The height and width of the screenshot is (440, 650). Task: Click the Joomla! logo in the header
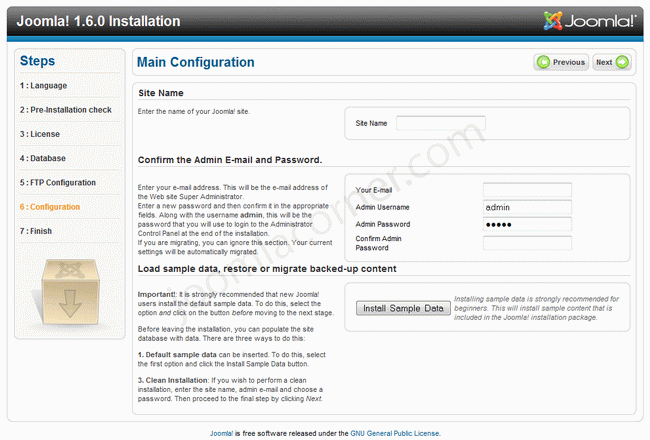[x=589, y=21]
